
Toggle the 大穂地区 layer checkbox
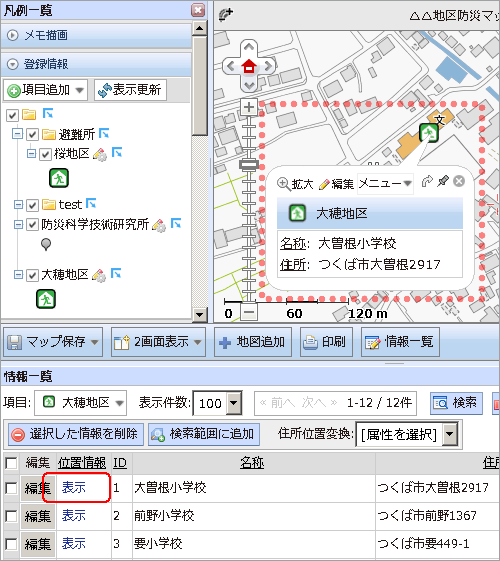point(33,275)
